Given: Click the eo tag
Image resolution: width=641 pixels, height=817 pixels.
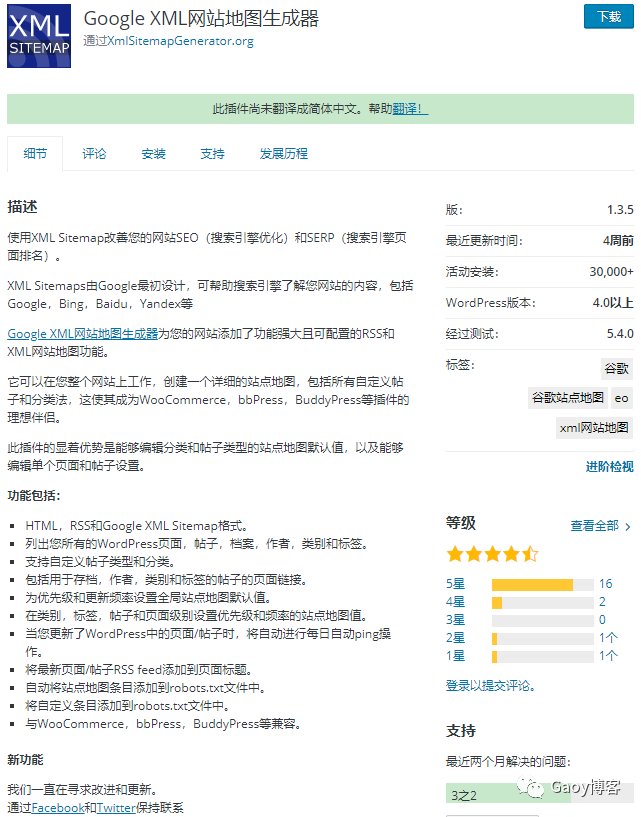Looking at the screenshot, I should pyautogui.click(x=621, y=398).
